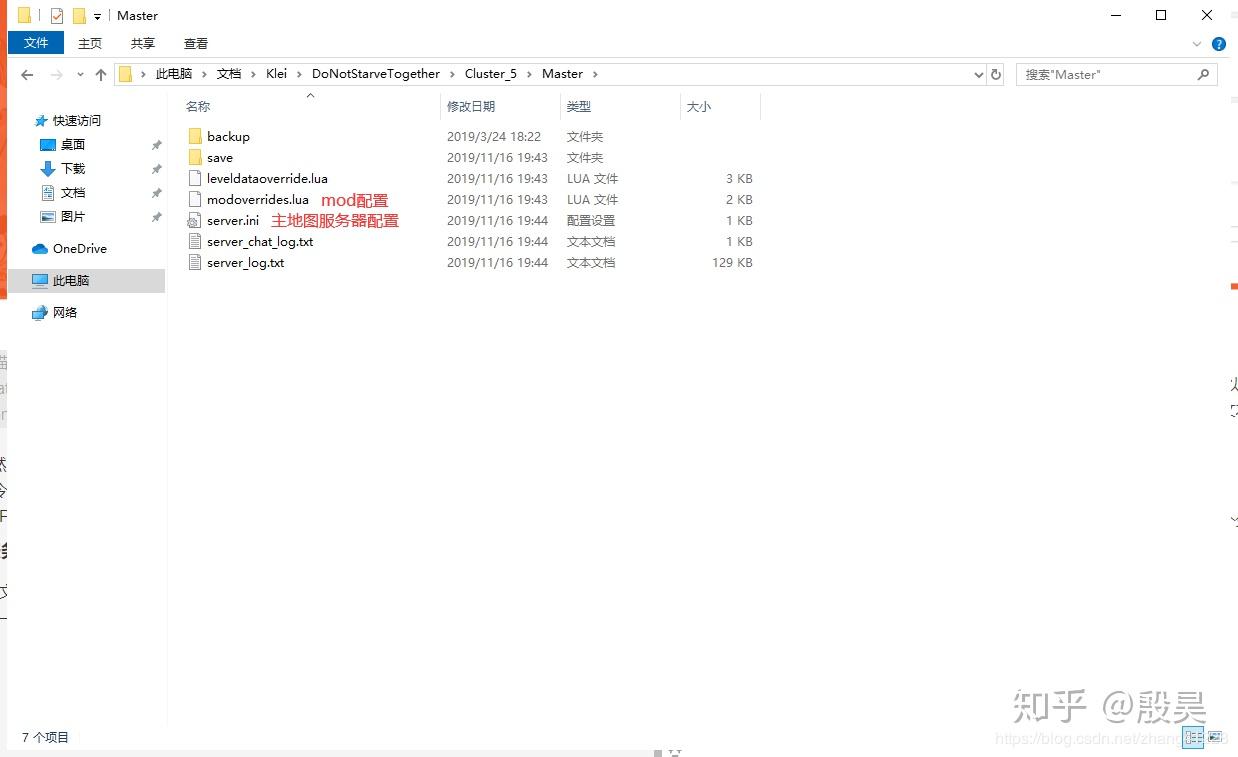Click the Network icon in sidebar
Screen dimensions: 1238x757
[40, 312]
